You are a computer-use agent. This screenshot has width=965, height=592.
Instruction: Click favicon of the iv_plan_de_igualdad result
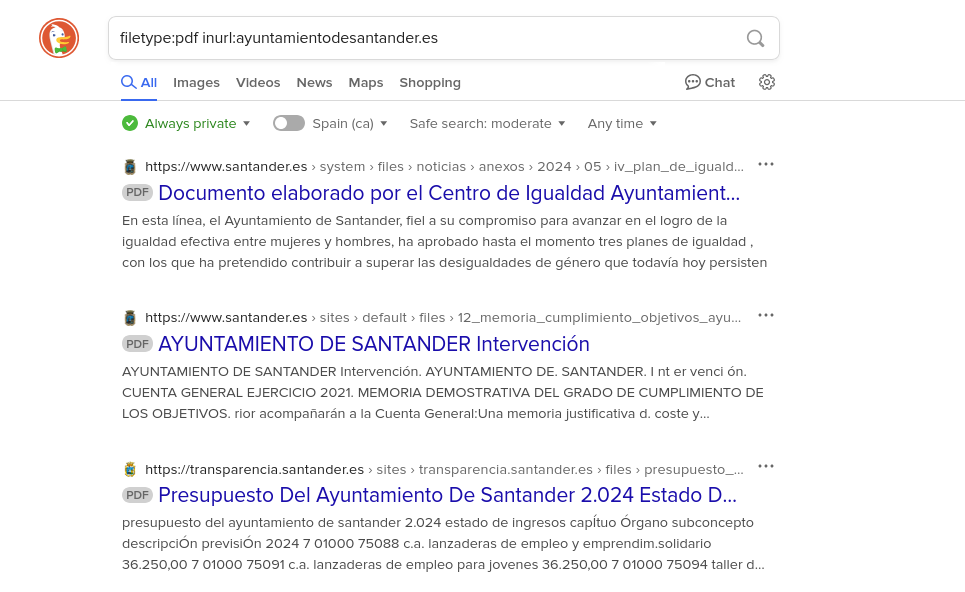130,167
